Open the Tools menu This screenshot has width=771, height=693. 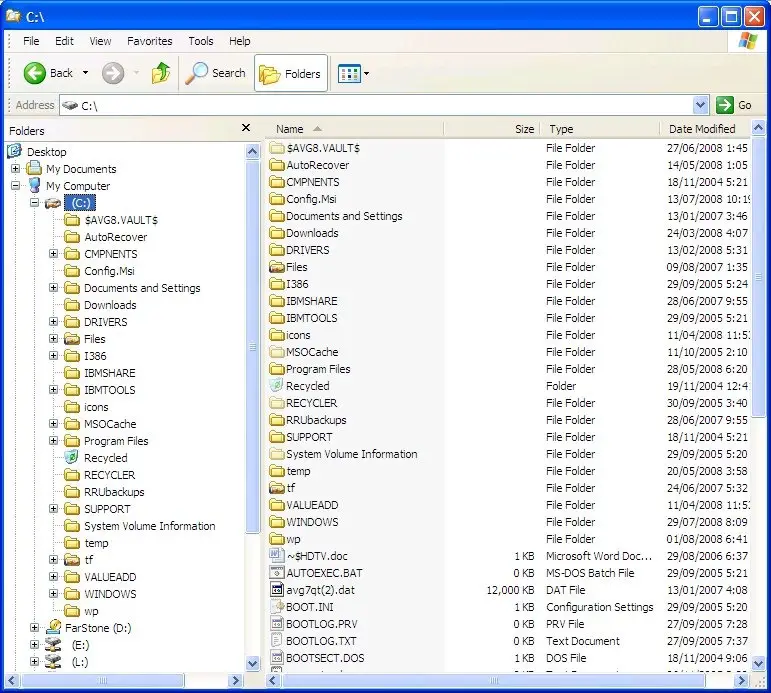pyautogui.click(x=201, y=41)
